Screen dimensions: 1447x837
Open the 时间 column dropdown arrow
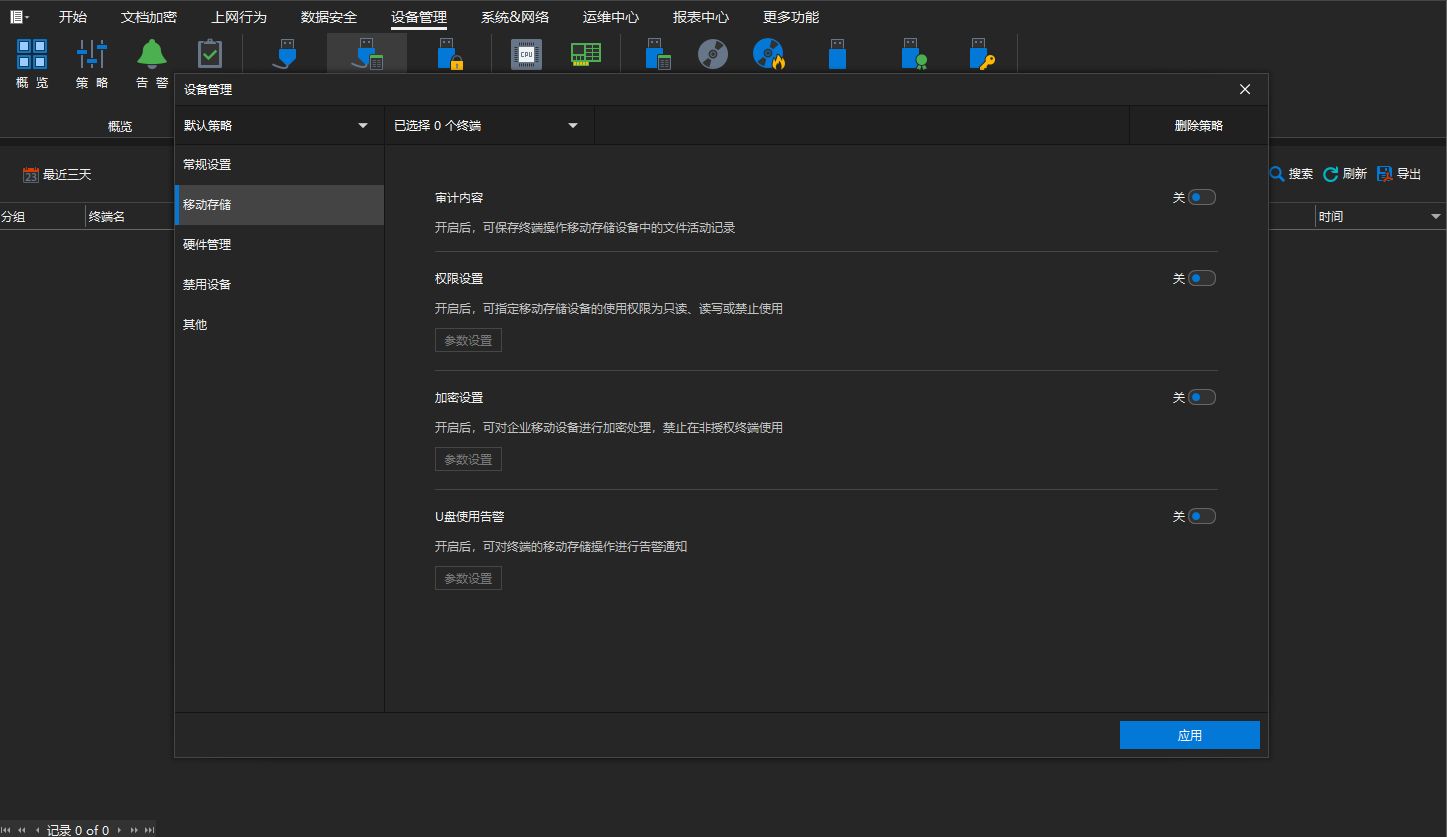[1436, 216]
